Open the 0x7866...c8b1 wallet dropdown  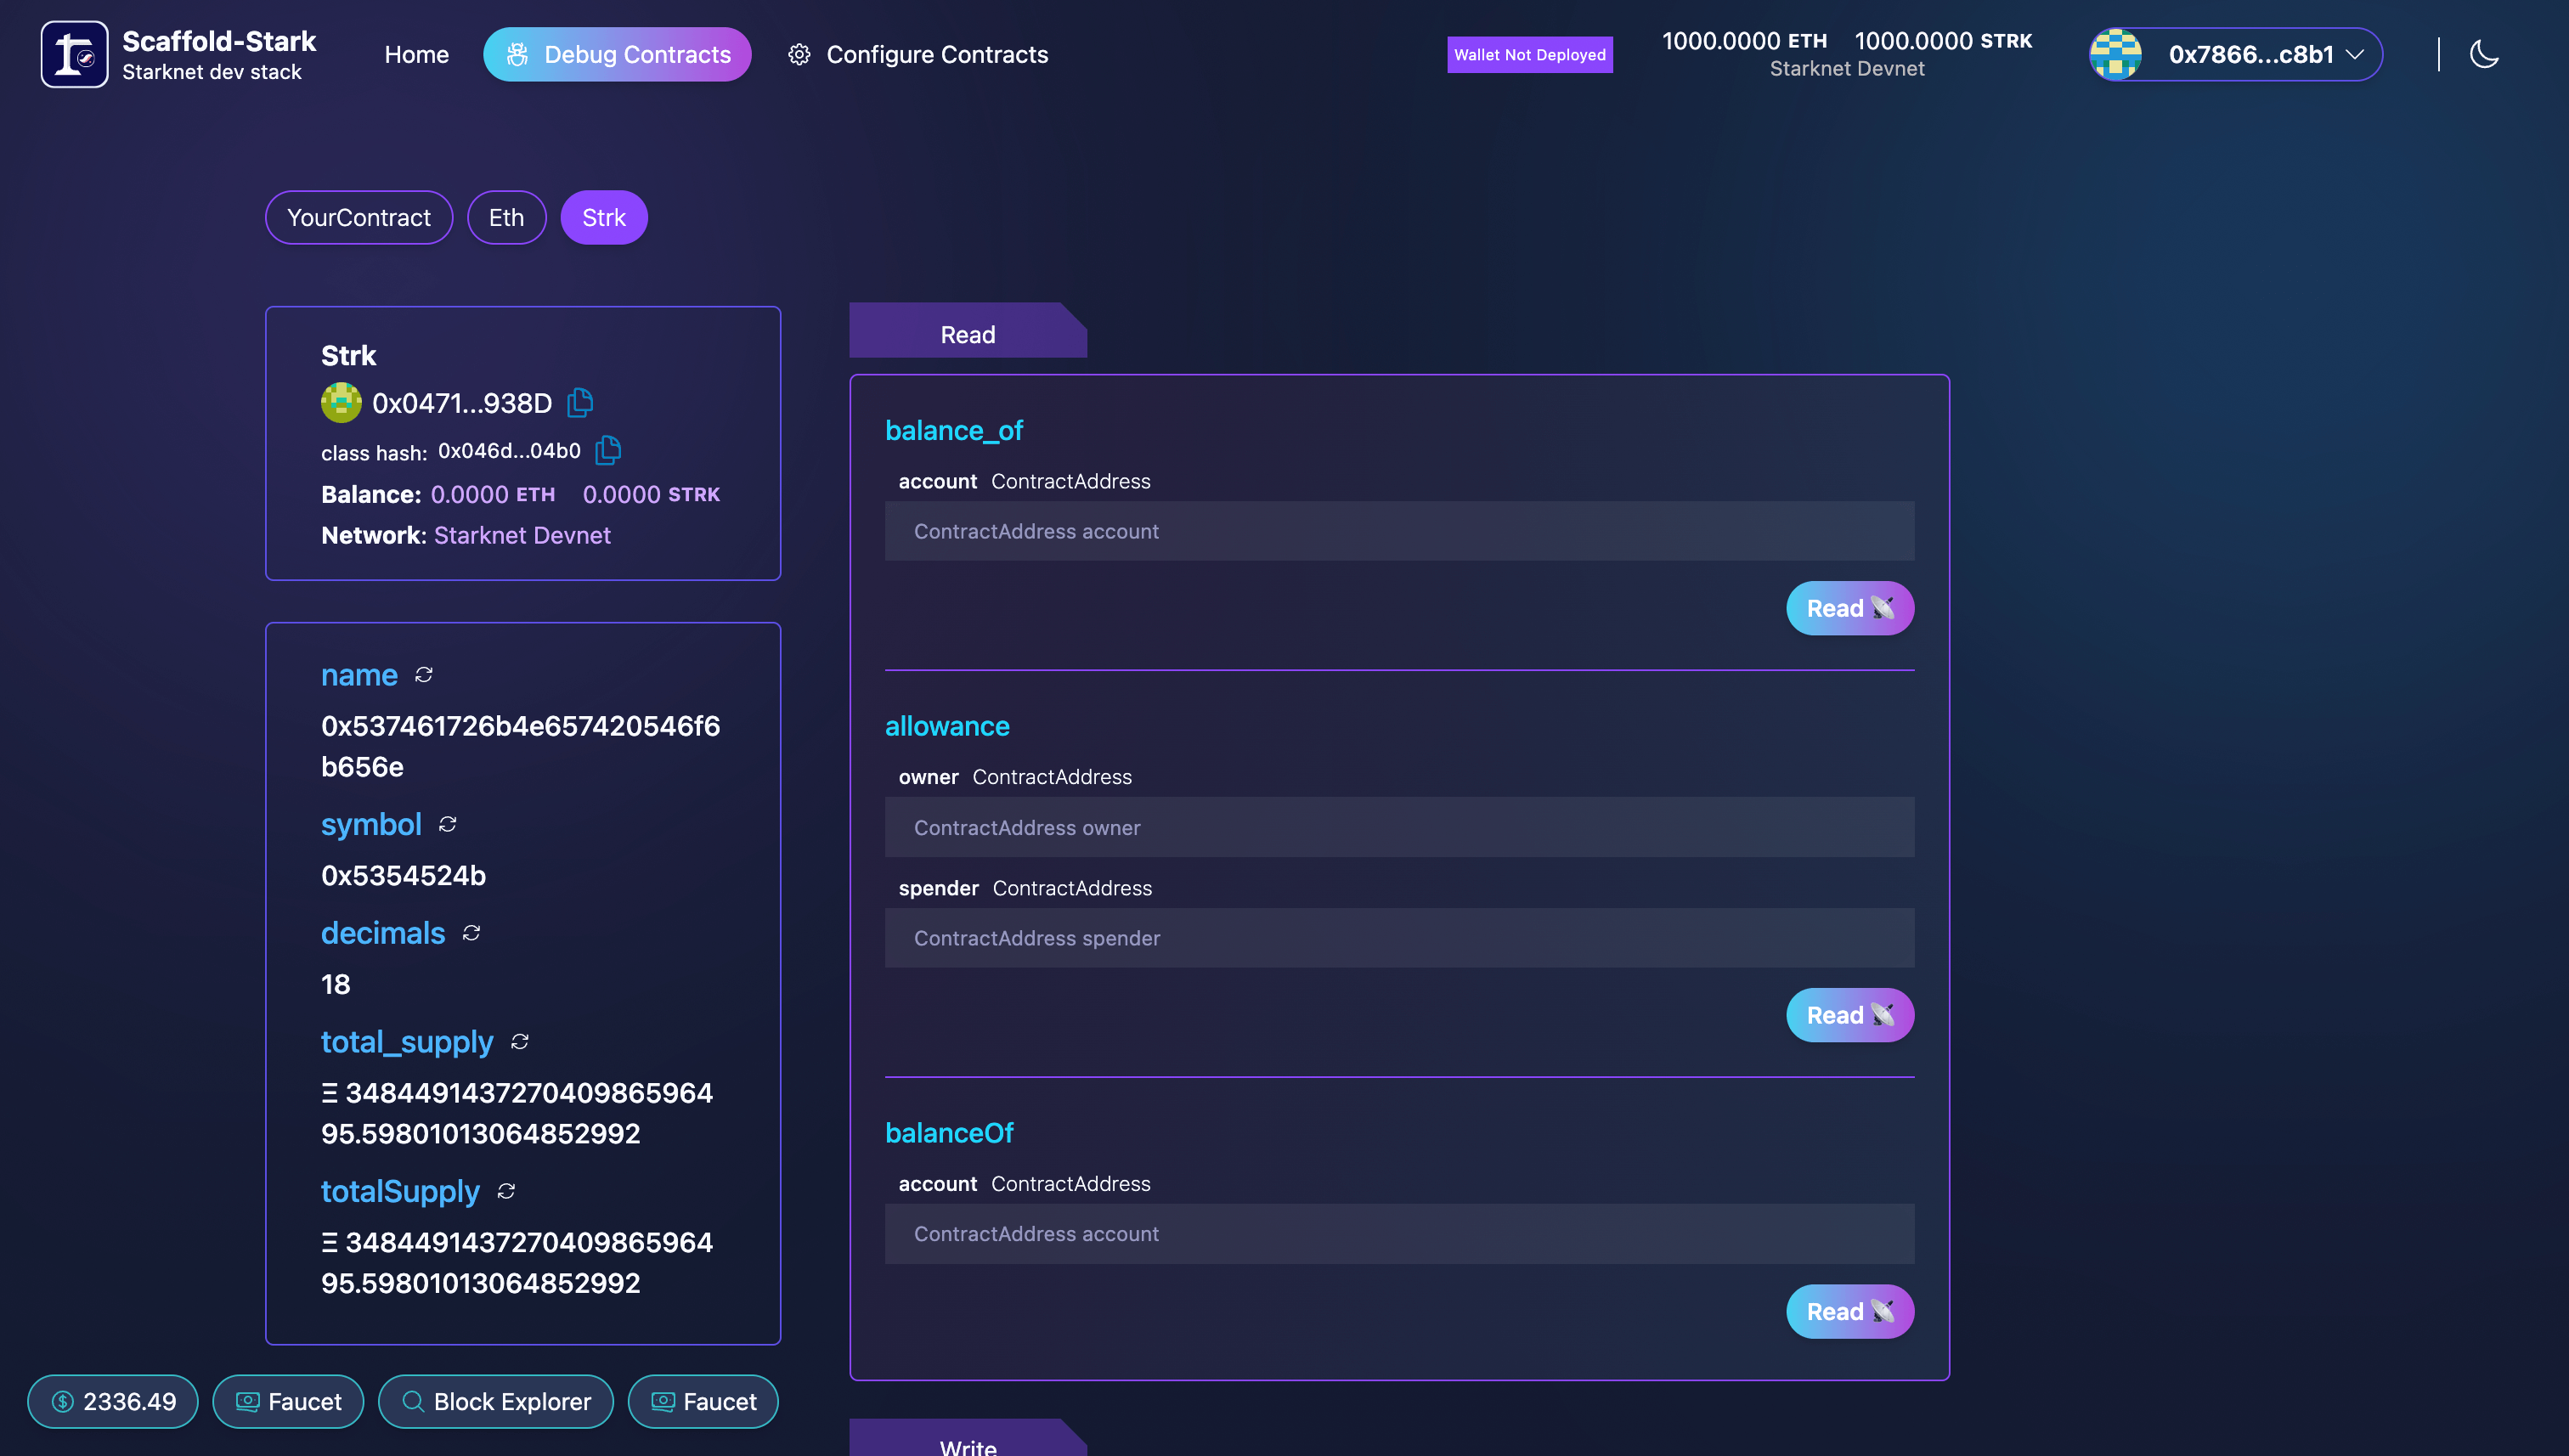tap(2264, 54)
